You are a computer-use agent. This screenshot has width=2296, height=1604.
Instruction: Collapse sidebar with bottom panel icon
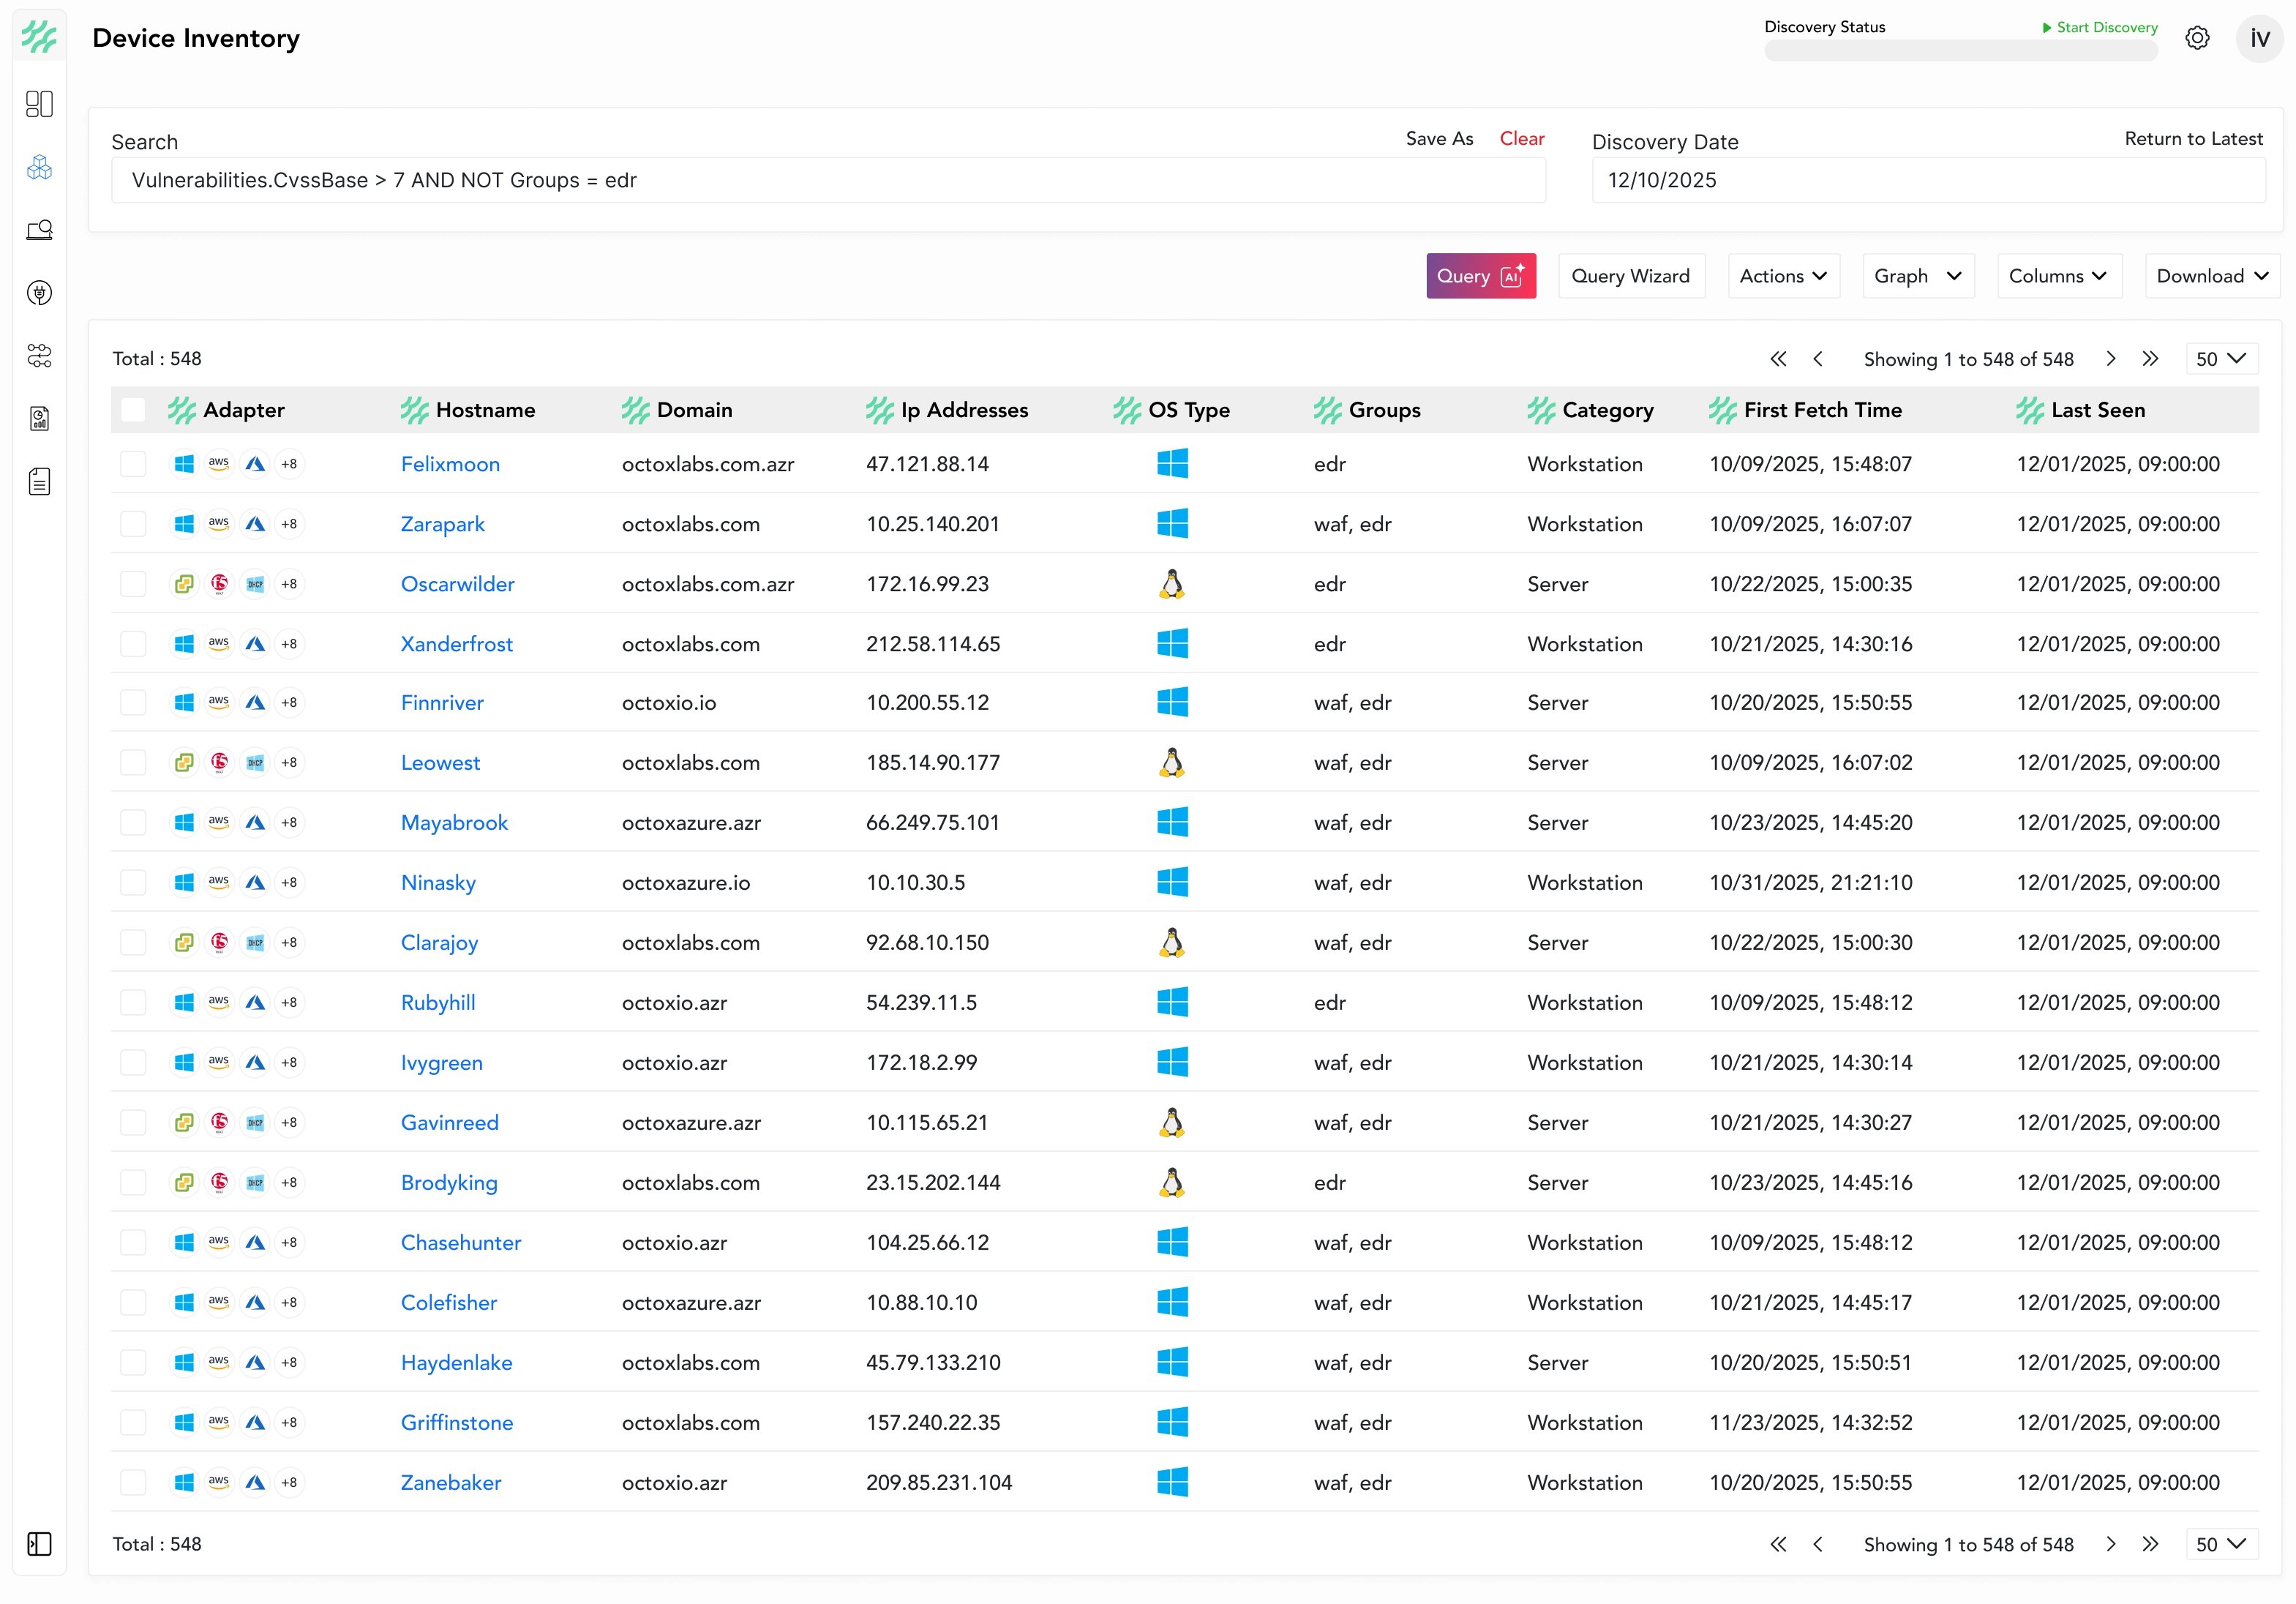click(x=39, y=1544)
